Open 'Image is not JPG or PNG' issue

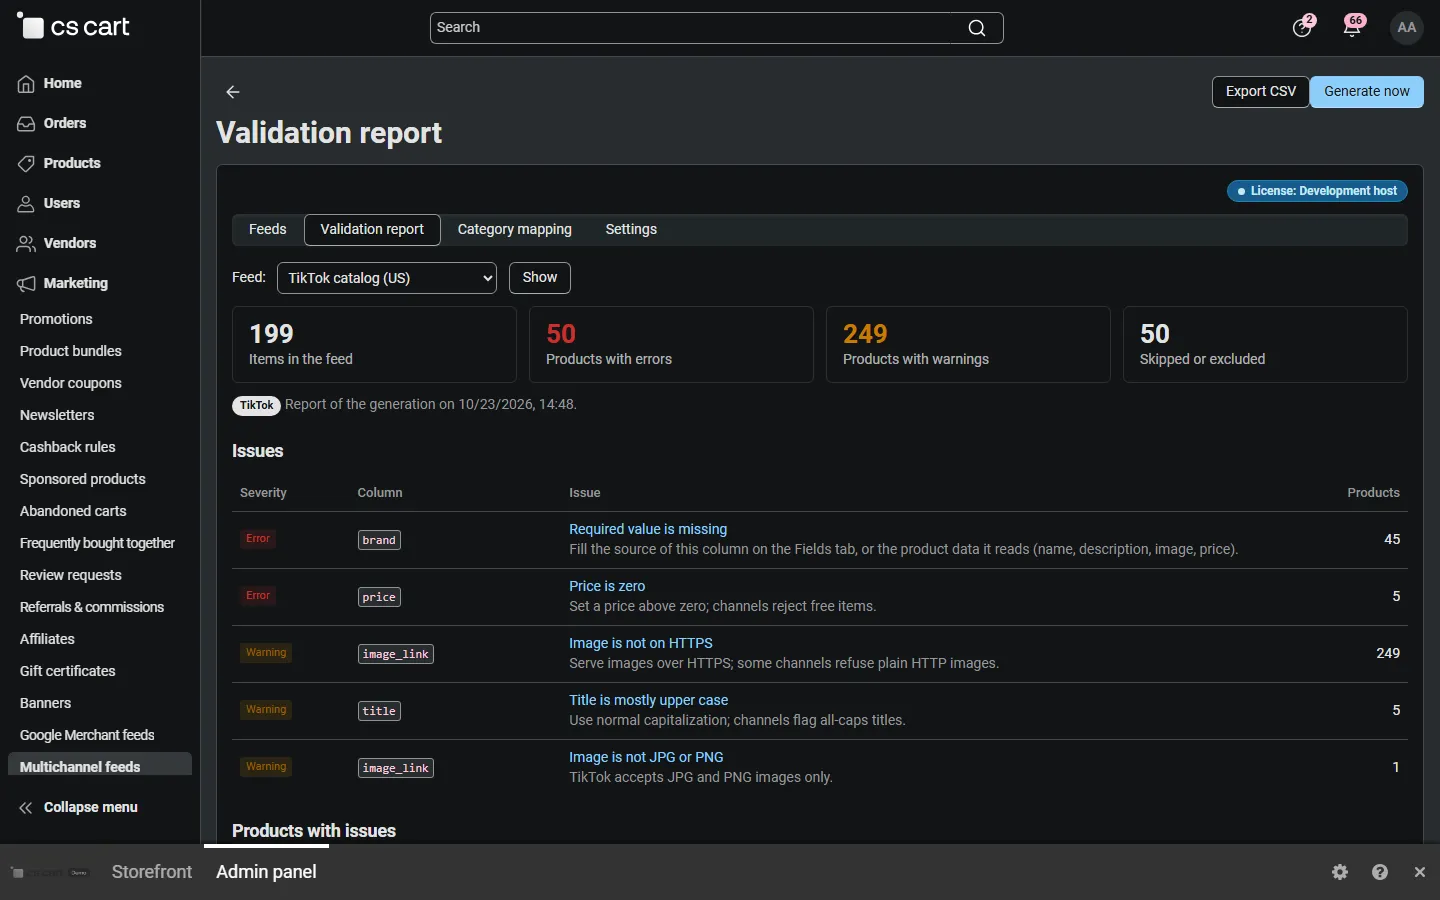646,757
